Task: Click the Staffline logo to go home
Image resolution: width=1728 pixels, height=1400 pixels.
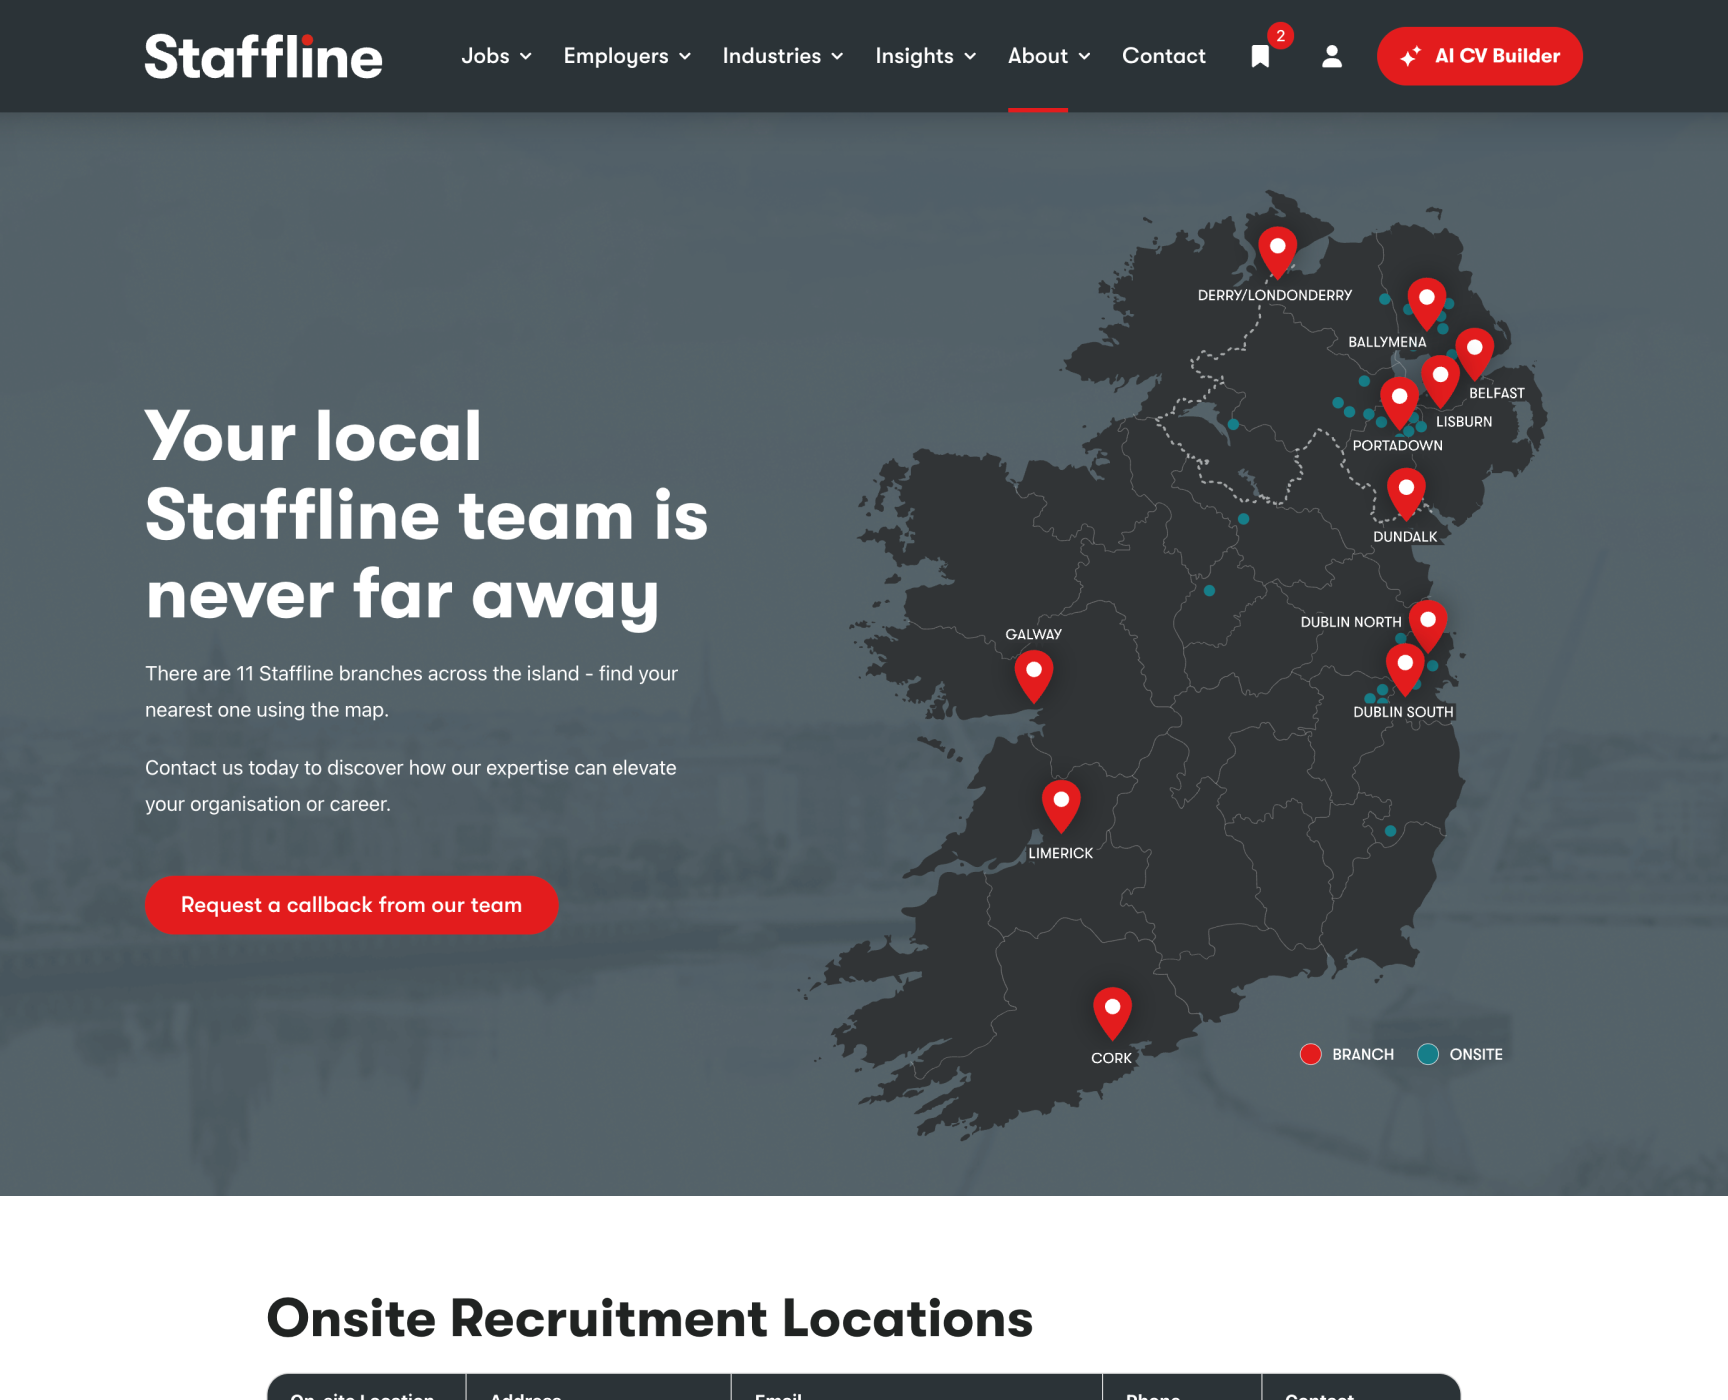Action: 264,56
